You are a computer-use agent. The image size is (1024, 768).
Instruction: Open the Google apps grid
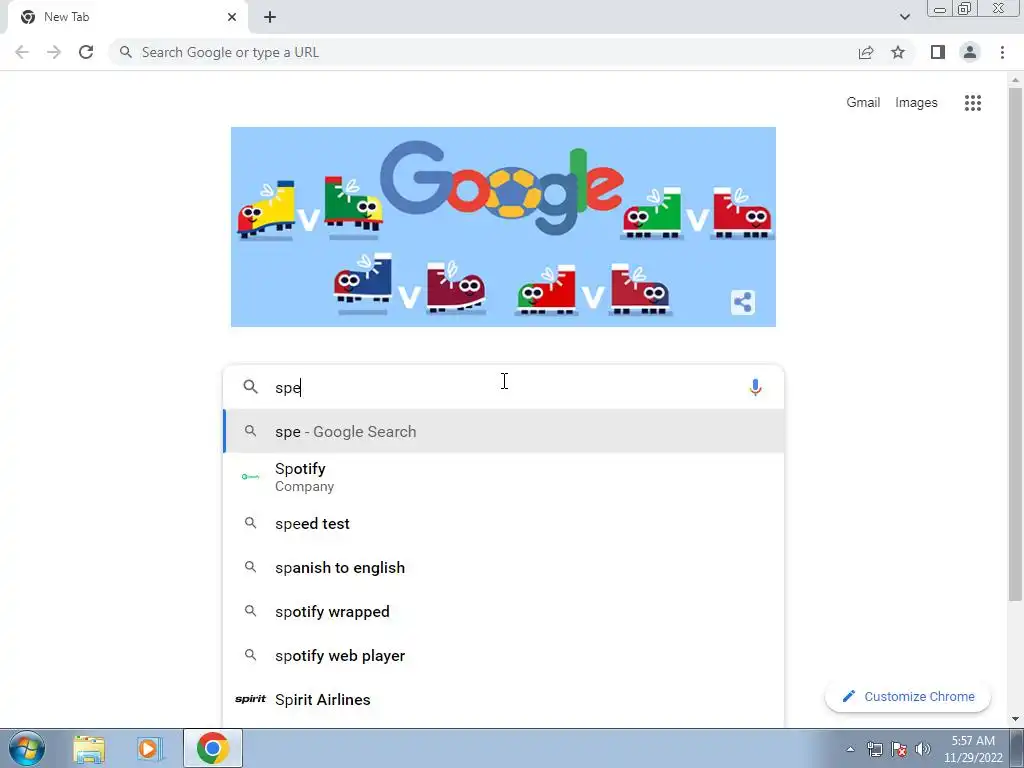(973, 103)
